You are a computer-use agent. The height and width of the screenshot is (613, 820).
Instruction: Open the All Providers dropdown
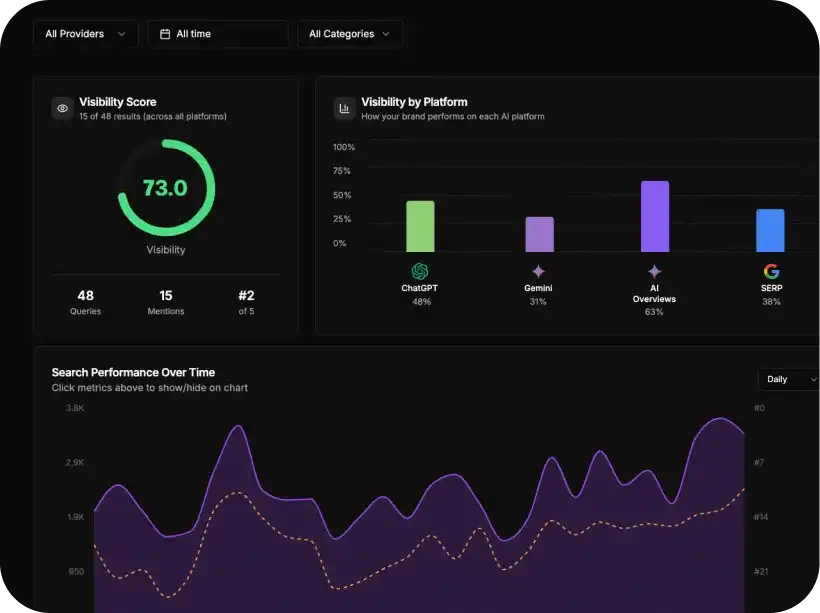click(x=86, y=34)
